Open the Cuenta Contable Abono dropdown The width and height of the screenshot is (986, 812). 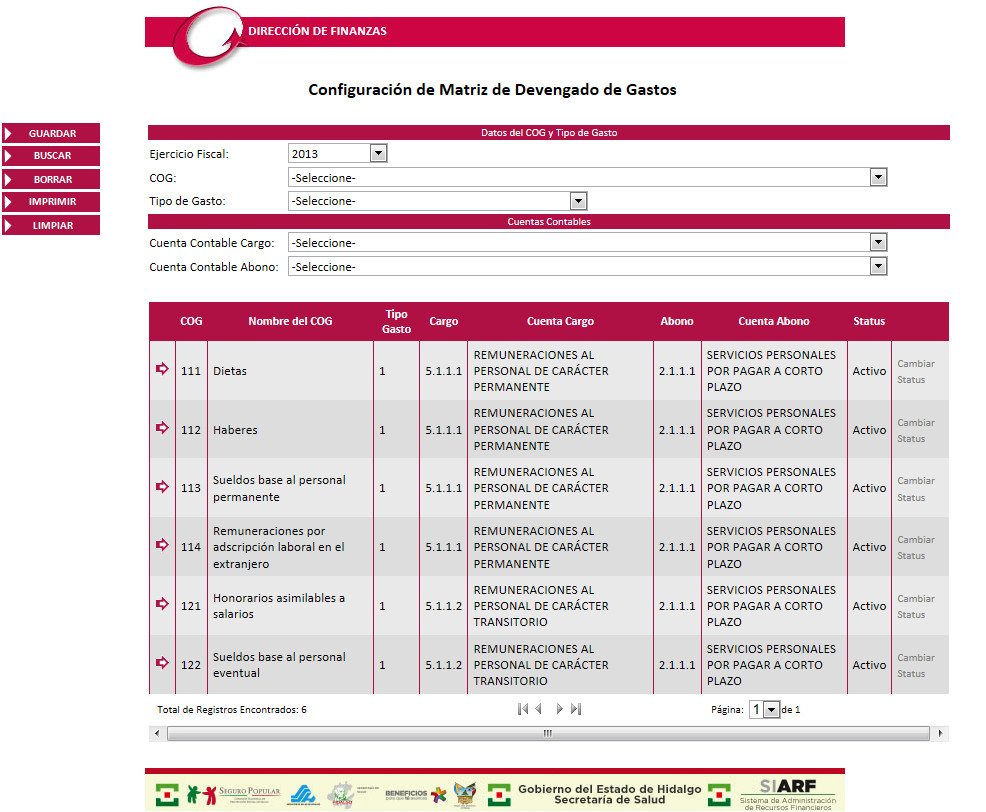coord(878,267)
